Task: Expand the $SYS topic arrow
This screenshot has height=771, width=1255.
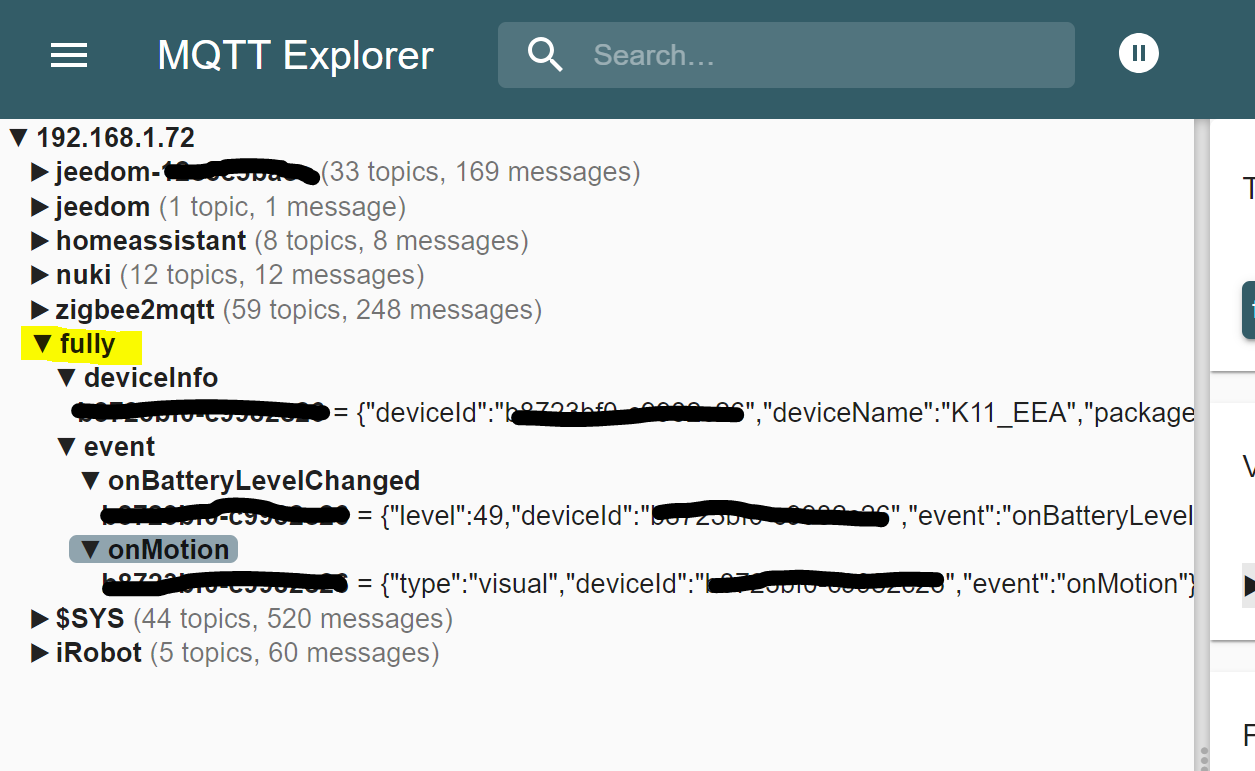Action: click(40, 619)
